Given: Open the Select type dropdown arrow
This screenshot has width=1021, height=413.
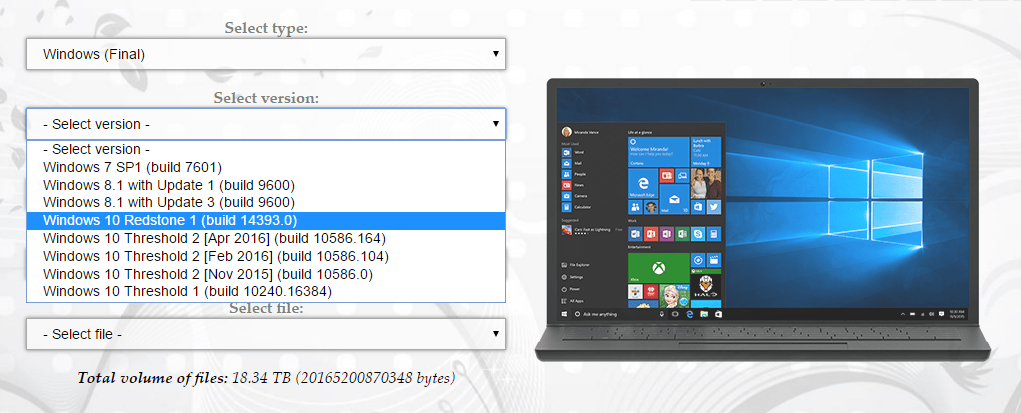Looking at the screenshot, I should click(495, 54).
